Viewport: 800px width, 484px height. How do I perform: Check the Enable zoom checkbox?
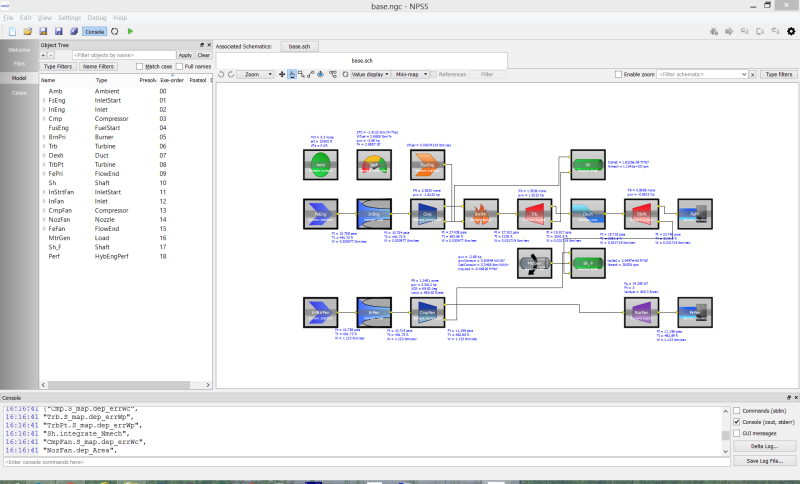click(619, 74)
